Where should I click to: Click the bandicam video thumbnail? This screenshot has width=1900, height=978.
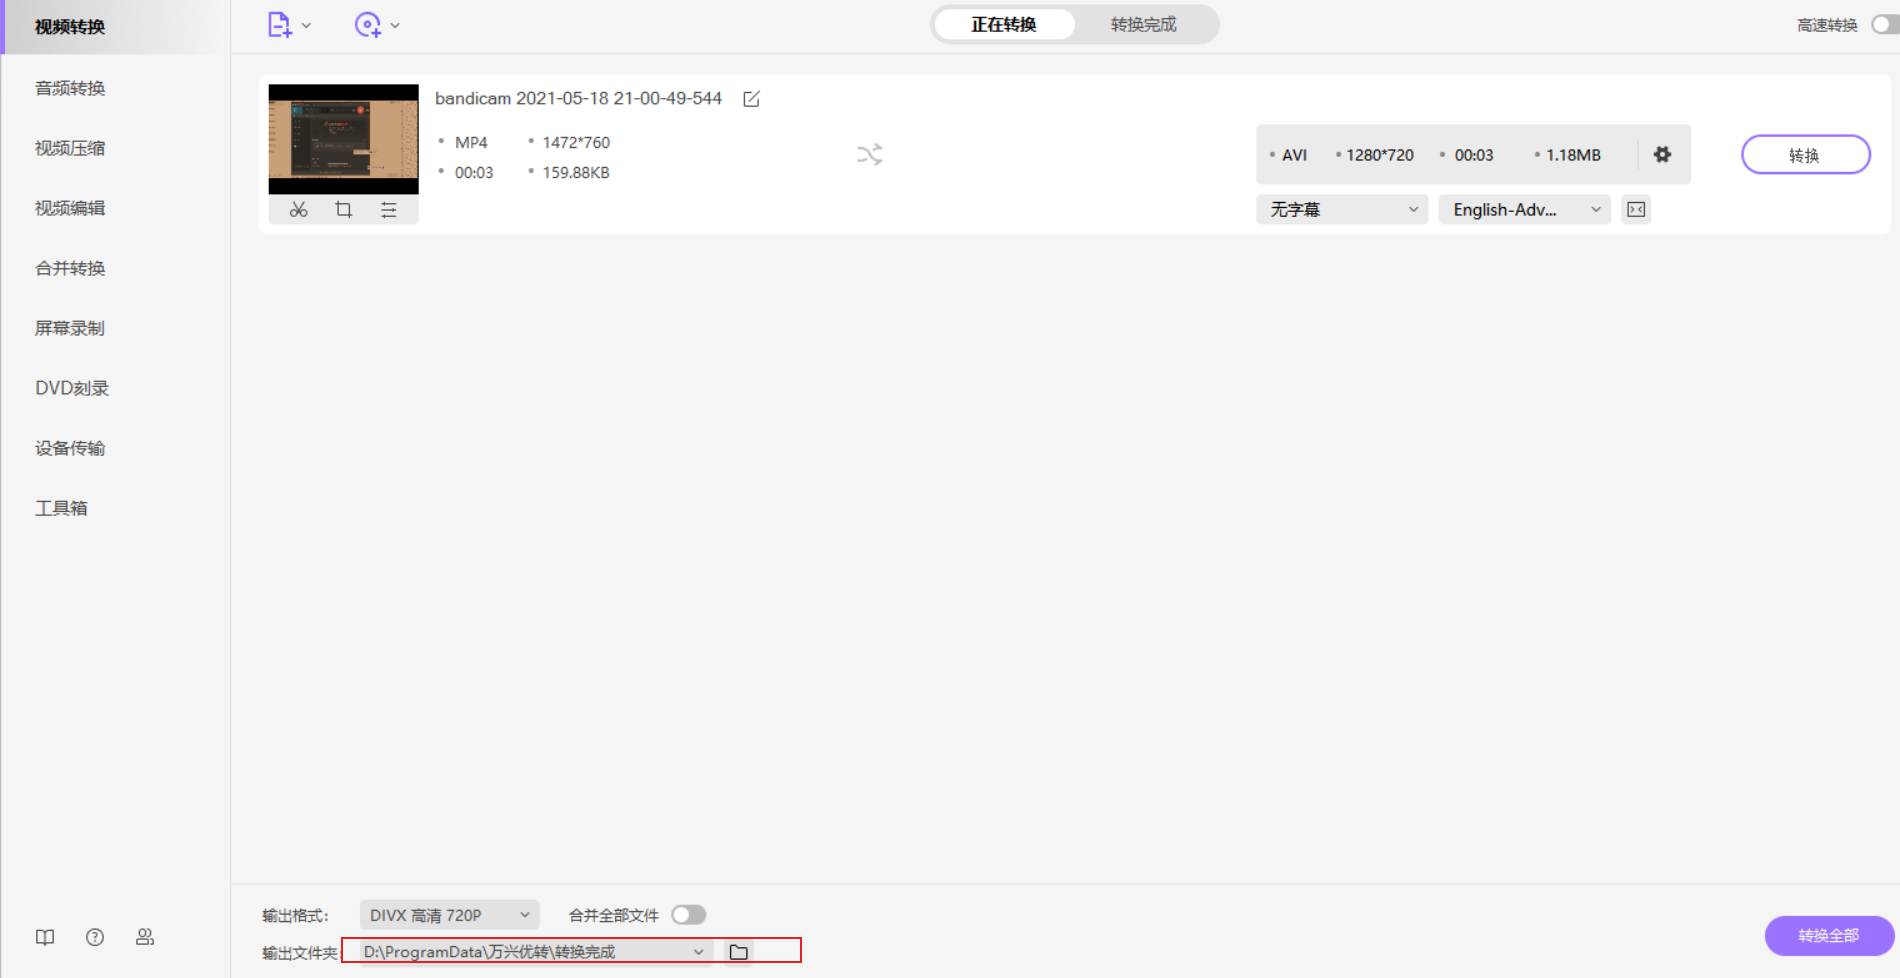click(343, 139)
